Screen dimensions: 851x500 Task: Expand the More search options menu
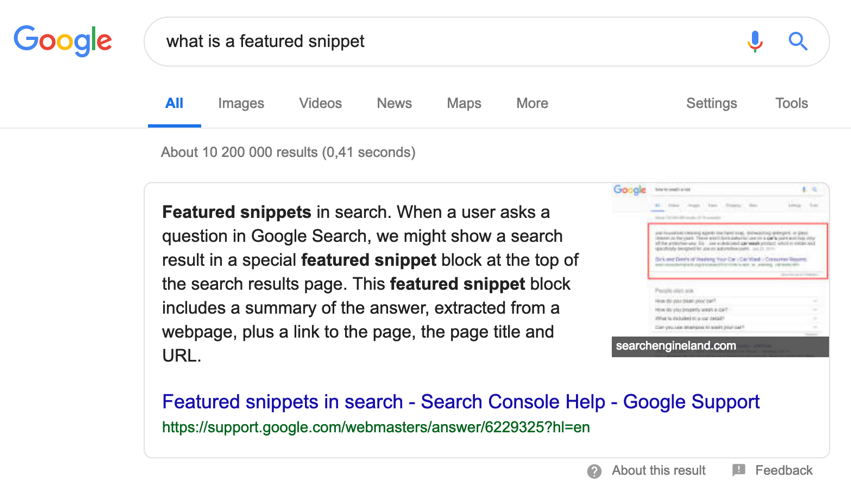(x=532, y=103)
